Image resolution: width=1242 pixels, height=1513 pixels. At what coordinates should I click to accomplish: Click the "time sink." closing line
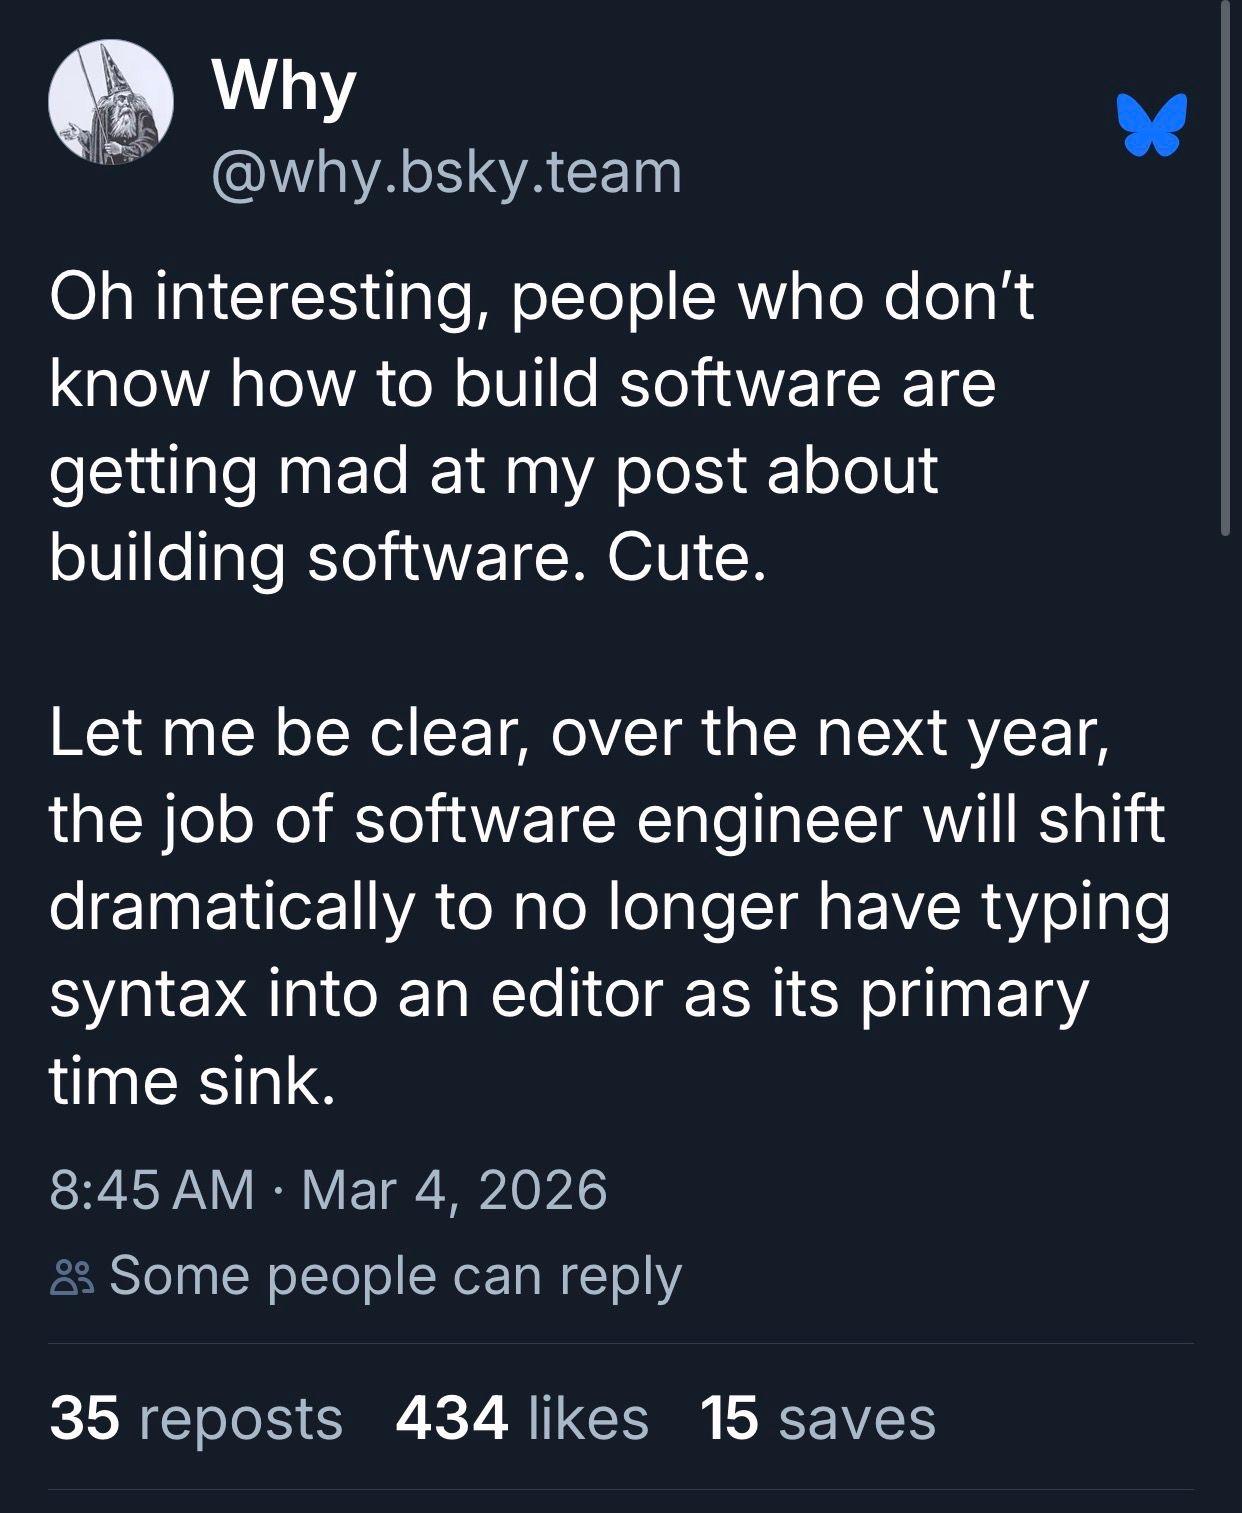[x=192, y=1081]
